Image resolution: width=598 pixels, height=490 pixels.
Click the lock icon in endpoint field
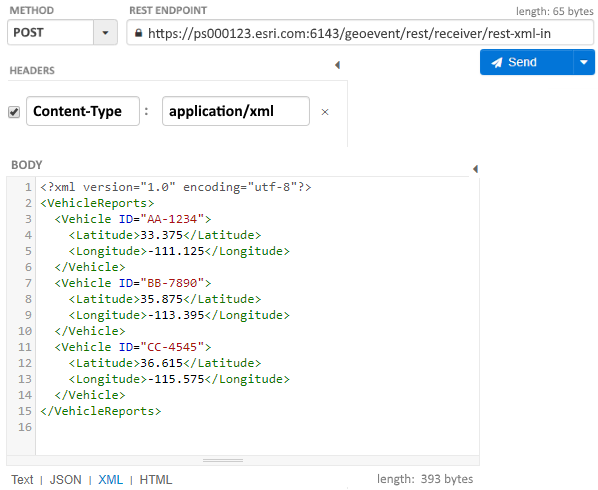139,33
